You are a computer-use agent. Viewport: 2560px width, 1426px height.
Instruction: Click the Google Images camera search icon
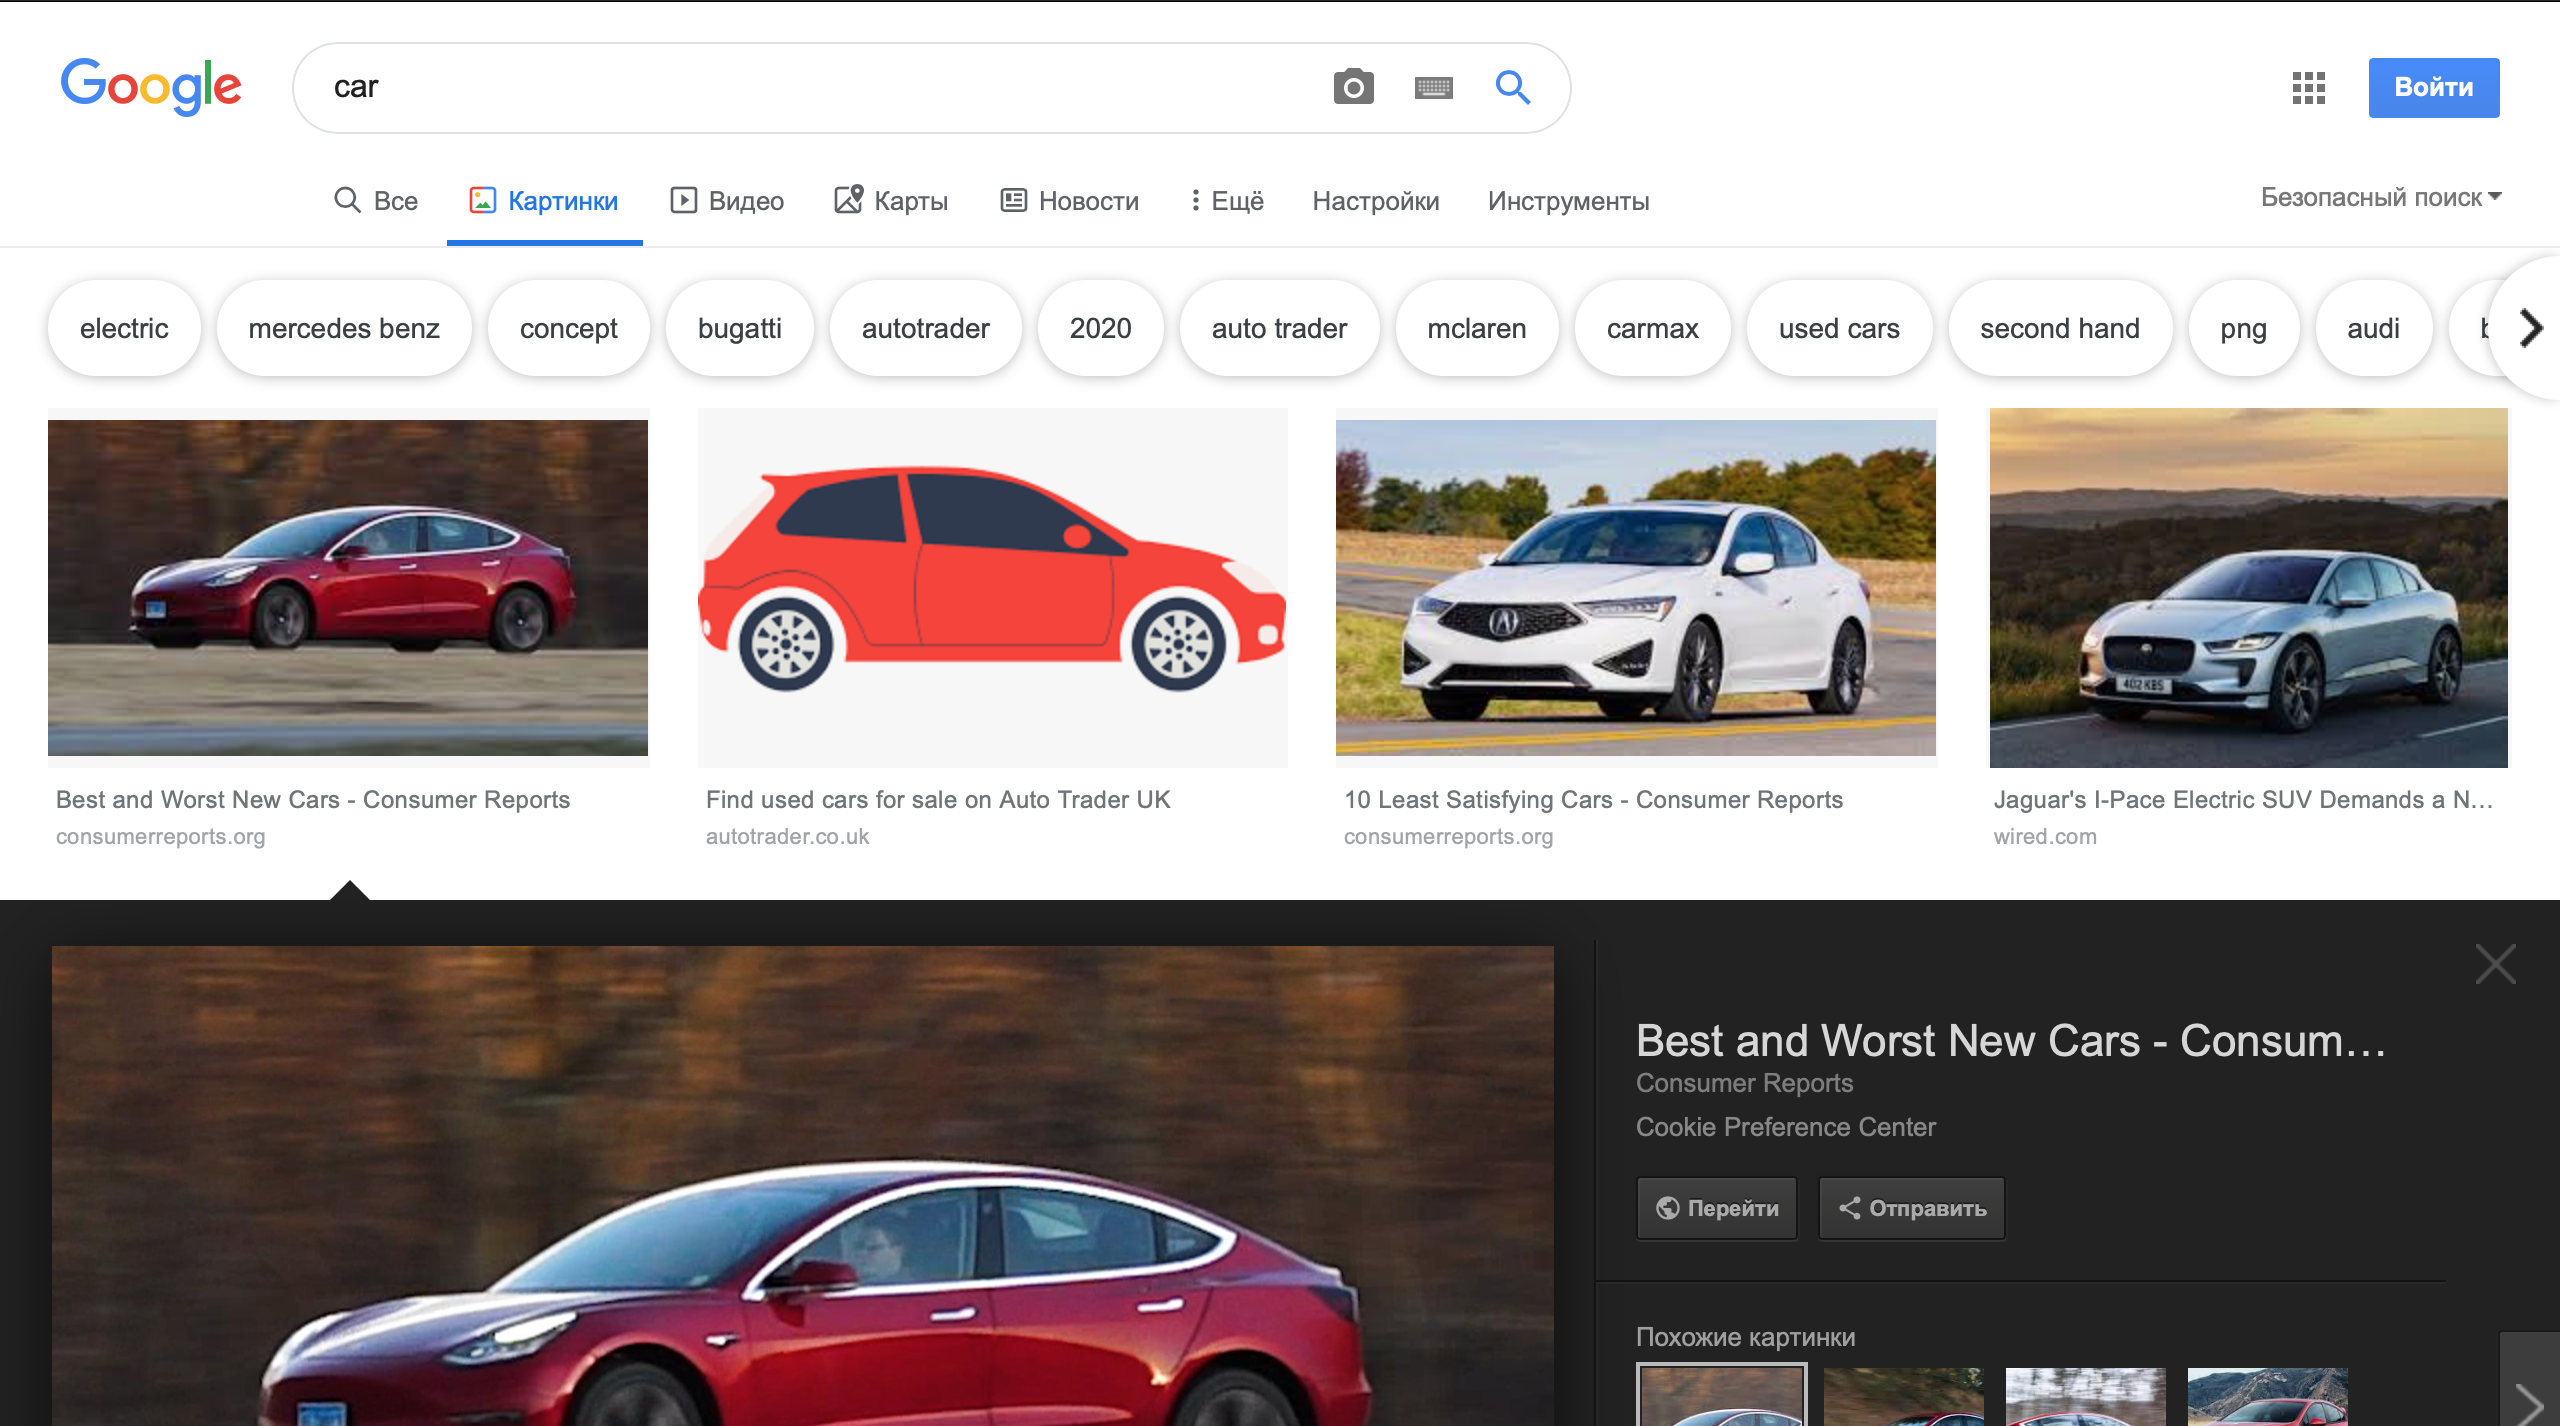pos(1354,86)
